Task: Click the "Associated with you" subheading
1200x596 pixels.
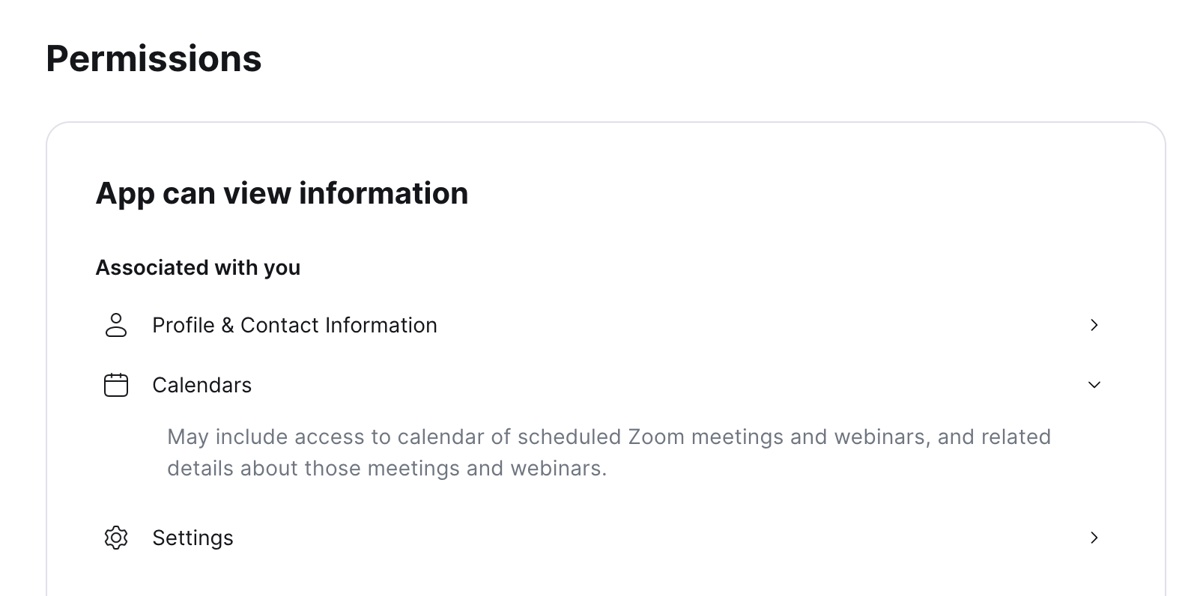Action: click(198, 268)
